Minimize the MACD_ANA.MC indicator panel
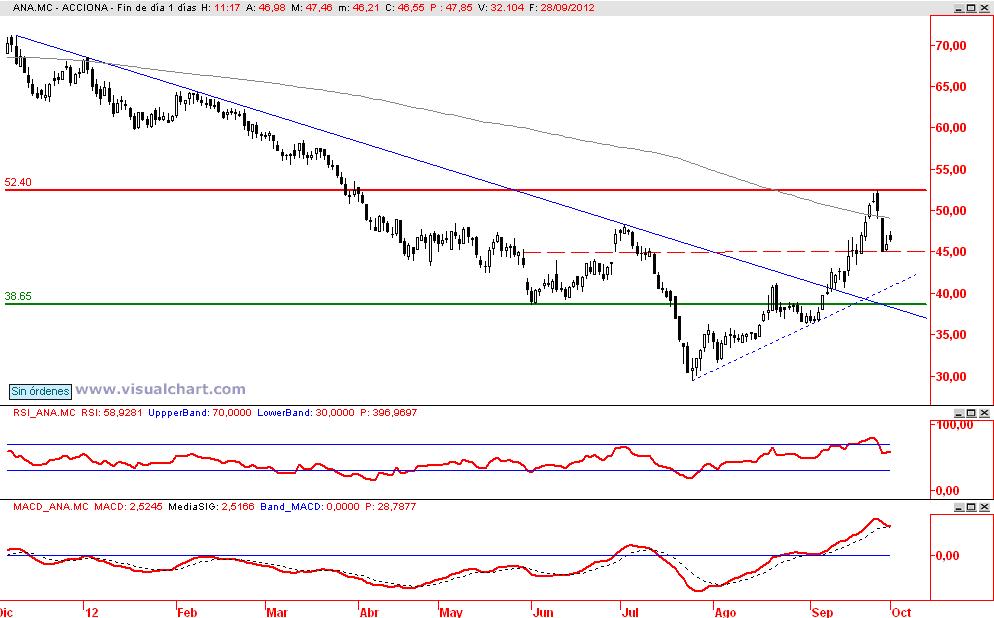This screenshot has width=994, height=618. [x=960, y=507]
